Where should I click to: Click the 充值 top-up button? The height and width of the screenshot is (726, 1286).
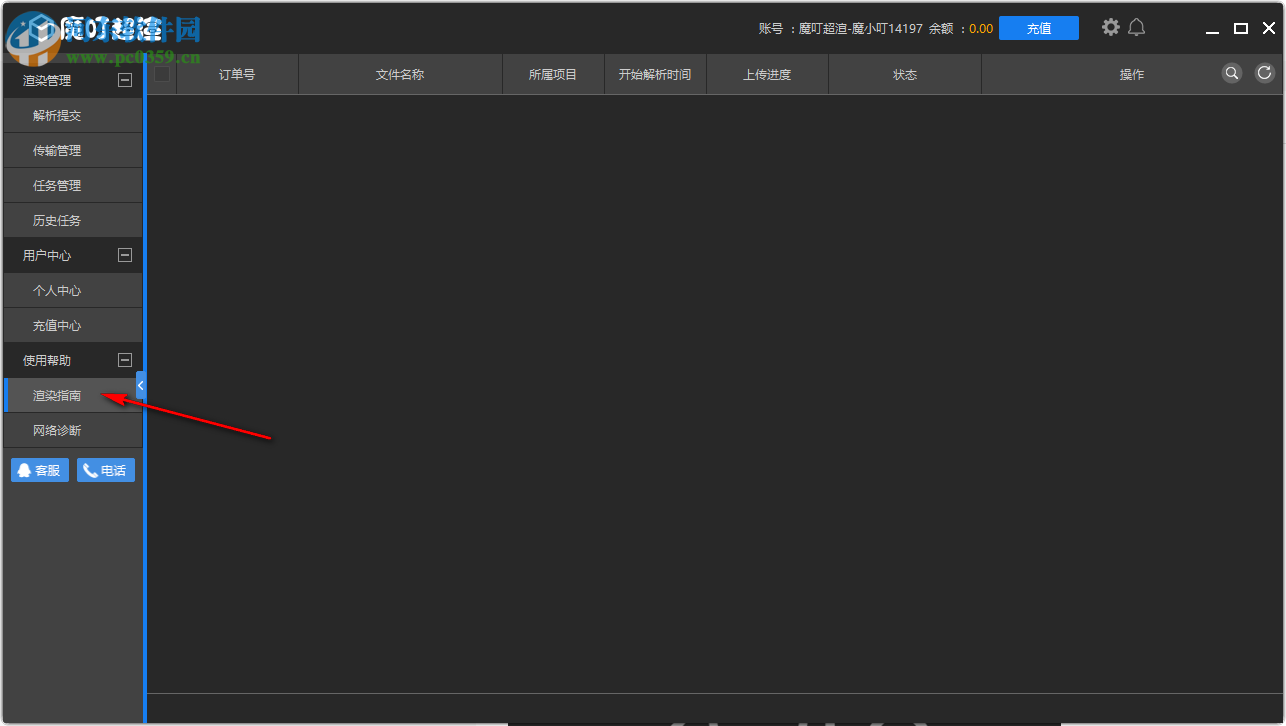[1039, 28]
